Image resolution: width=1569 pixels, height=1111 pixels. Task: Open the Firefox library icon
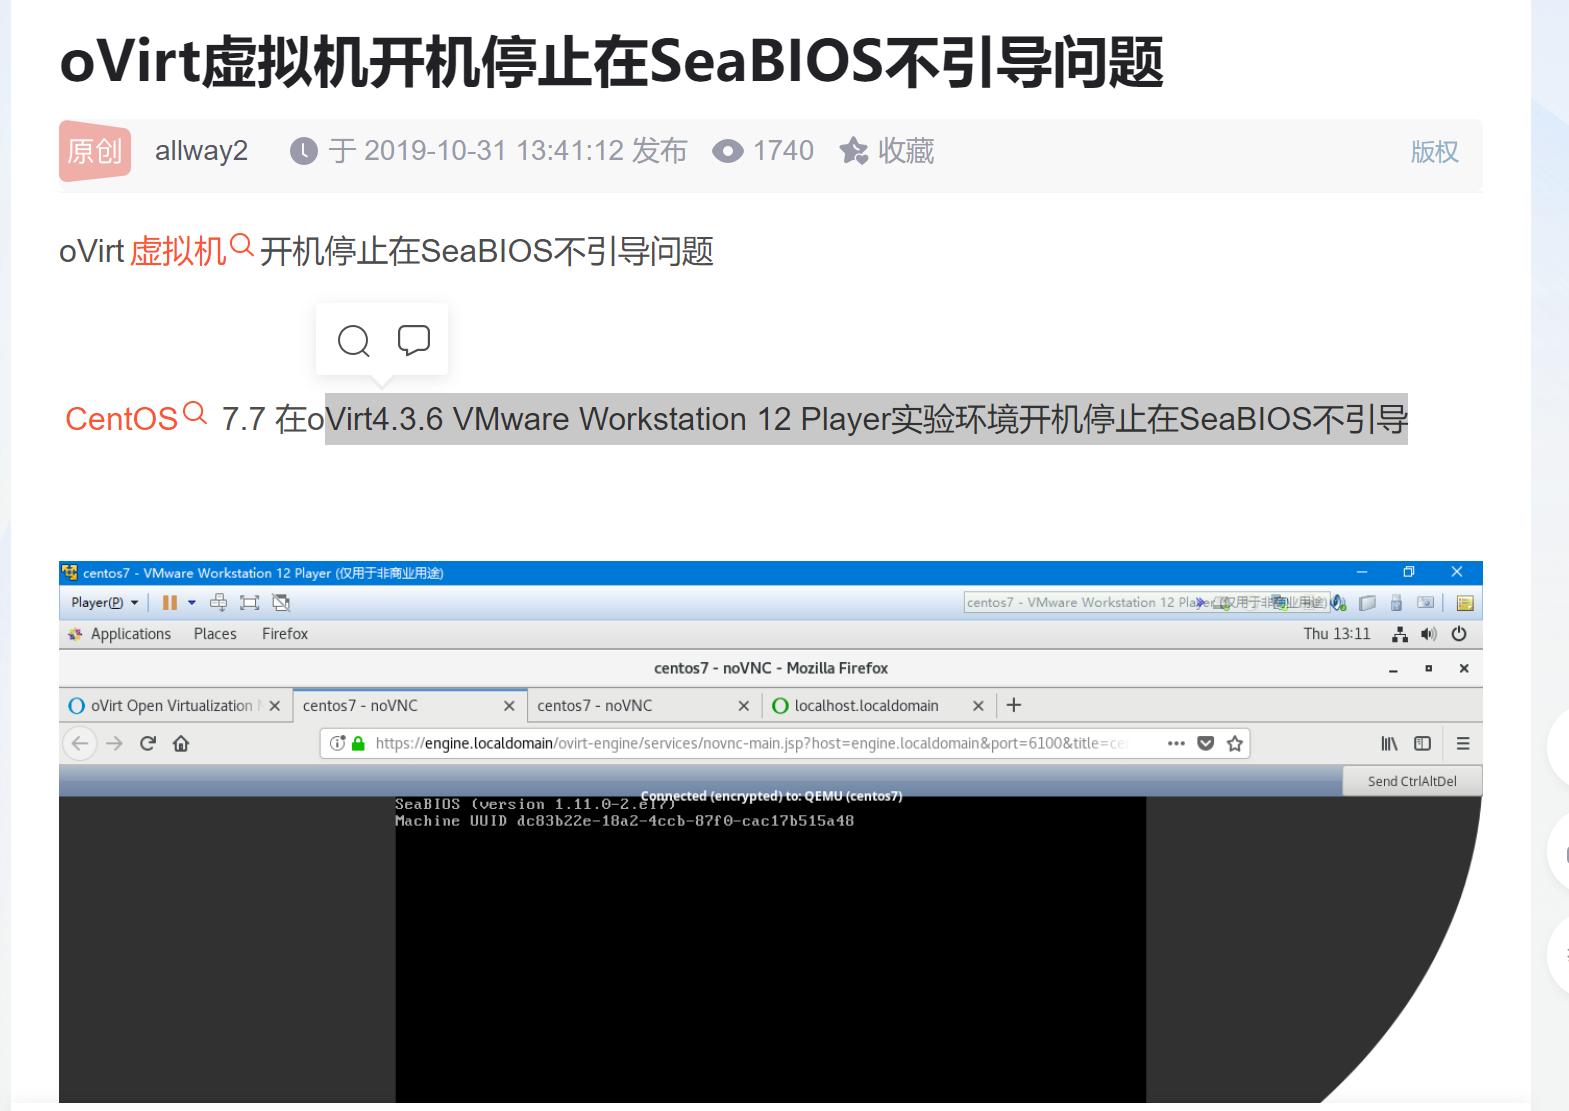(x=1389, y=743)
